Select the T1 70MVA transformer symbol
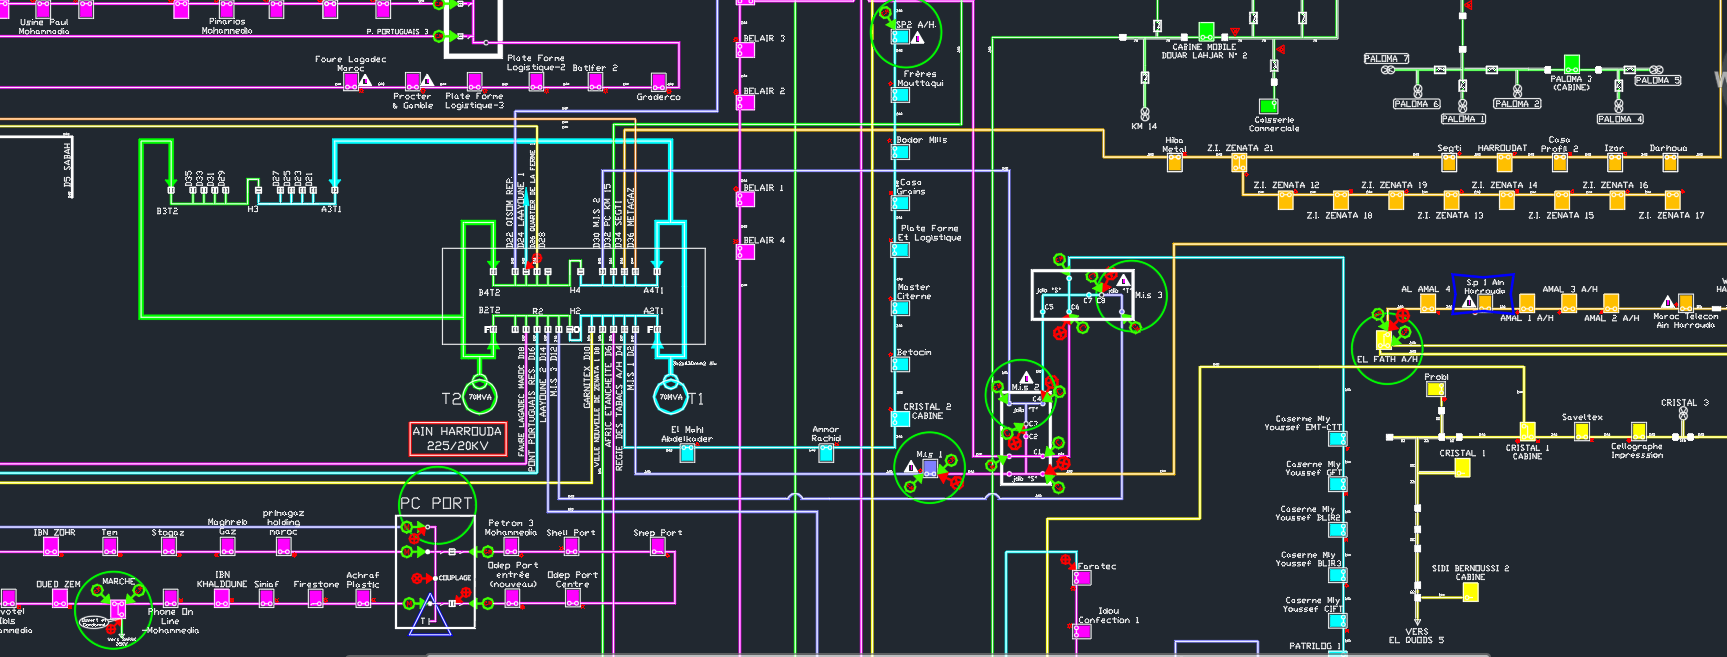This screenshot has height=657, width=1727. click(670, 397)
